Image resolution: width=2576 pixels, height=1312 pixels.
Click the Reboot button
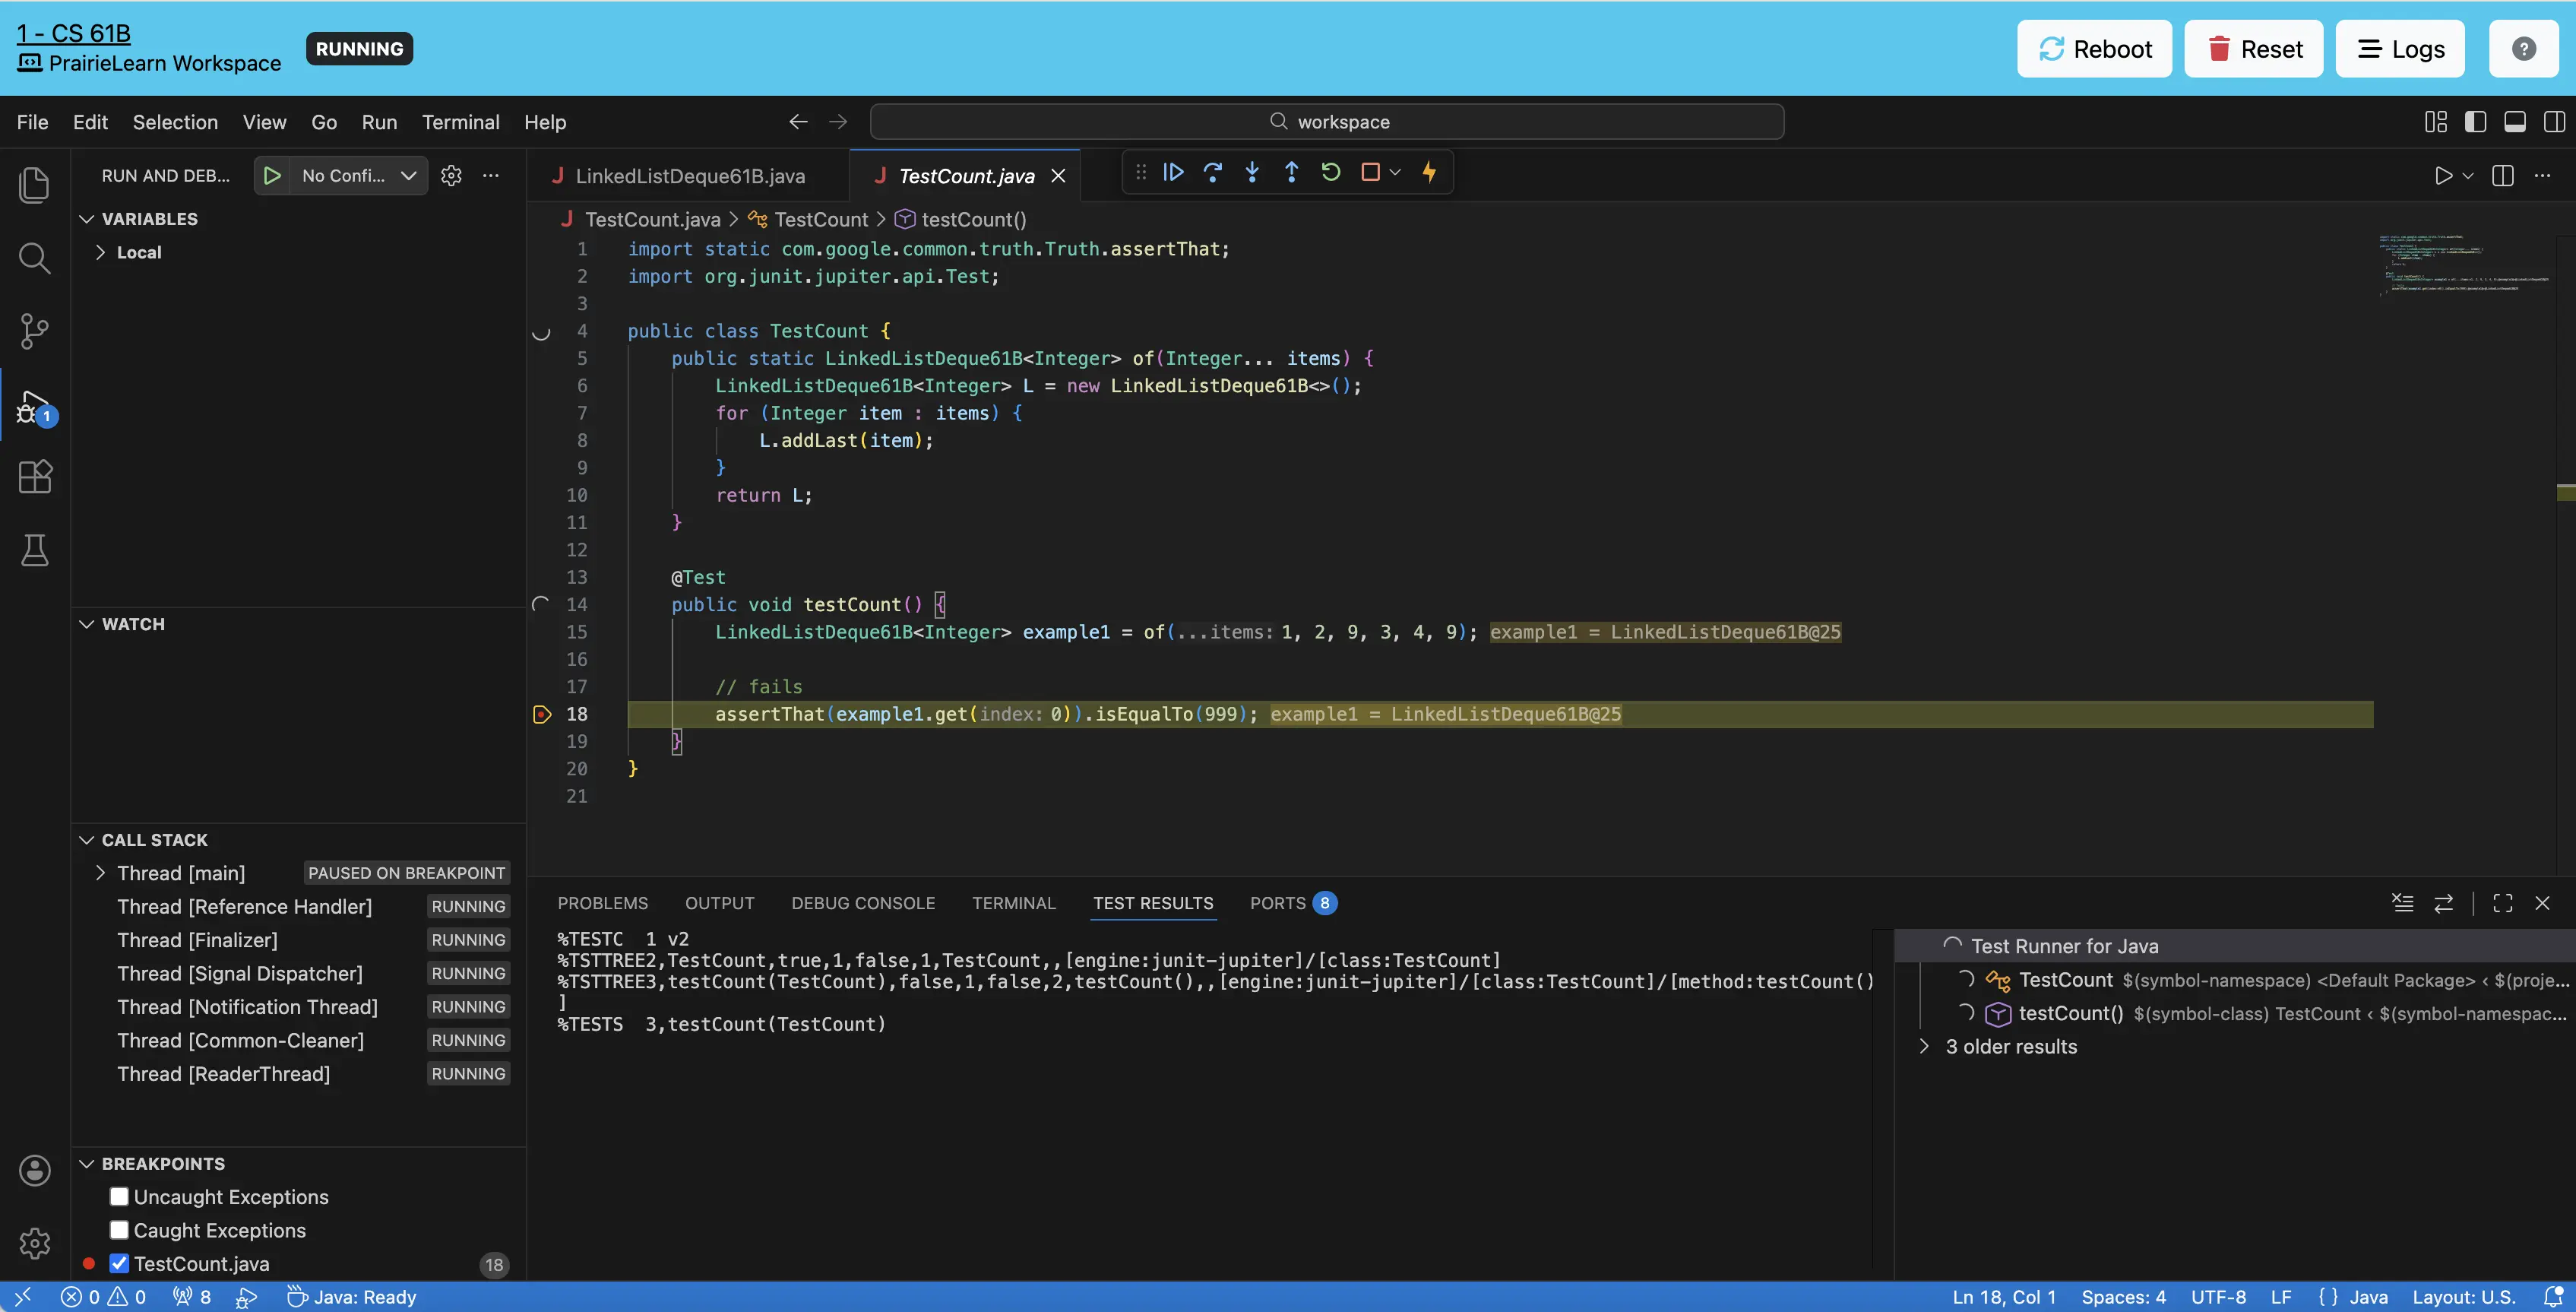[x=2094, y=49]
